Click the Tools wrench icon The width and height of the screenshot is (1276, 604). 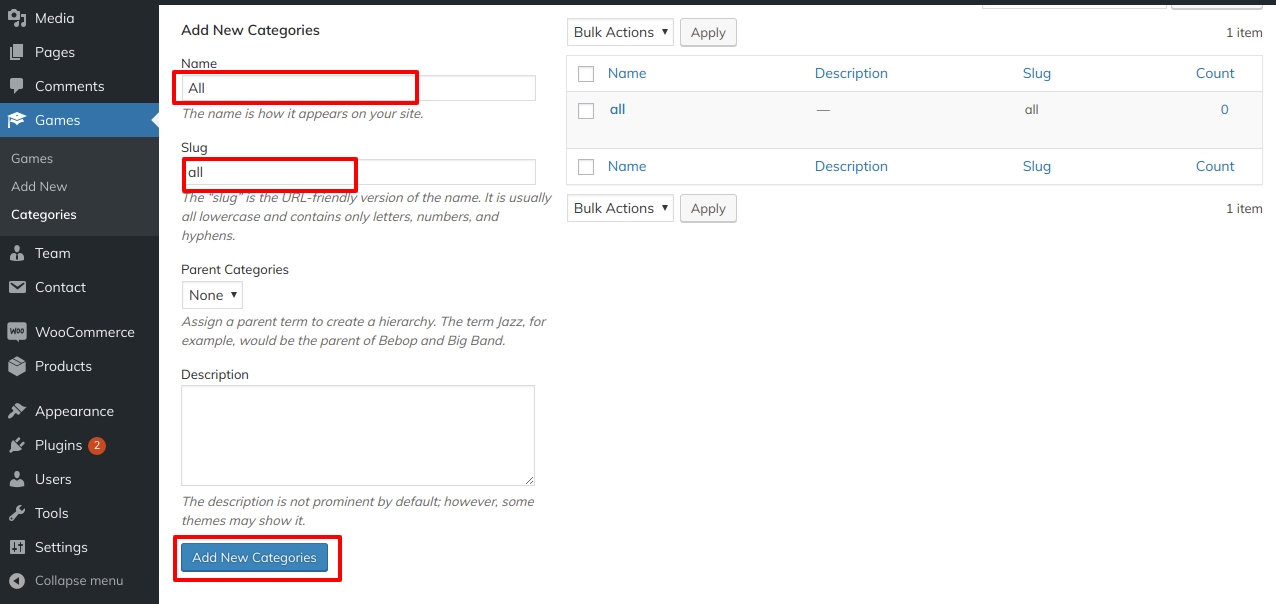tap(17, 513)
